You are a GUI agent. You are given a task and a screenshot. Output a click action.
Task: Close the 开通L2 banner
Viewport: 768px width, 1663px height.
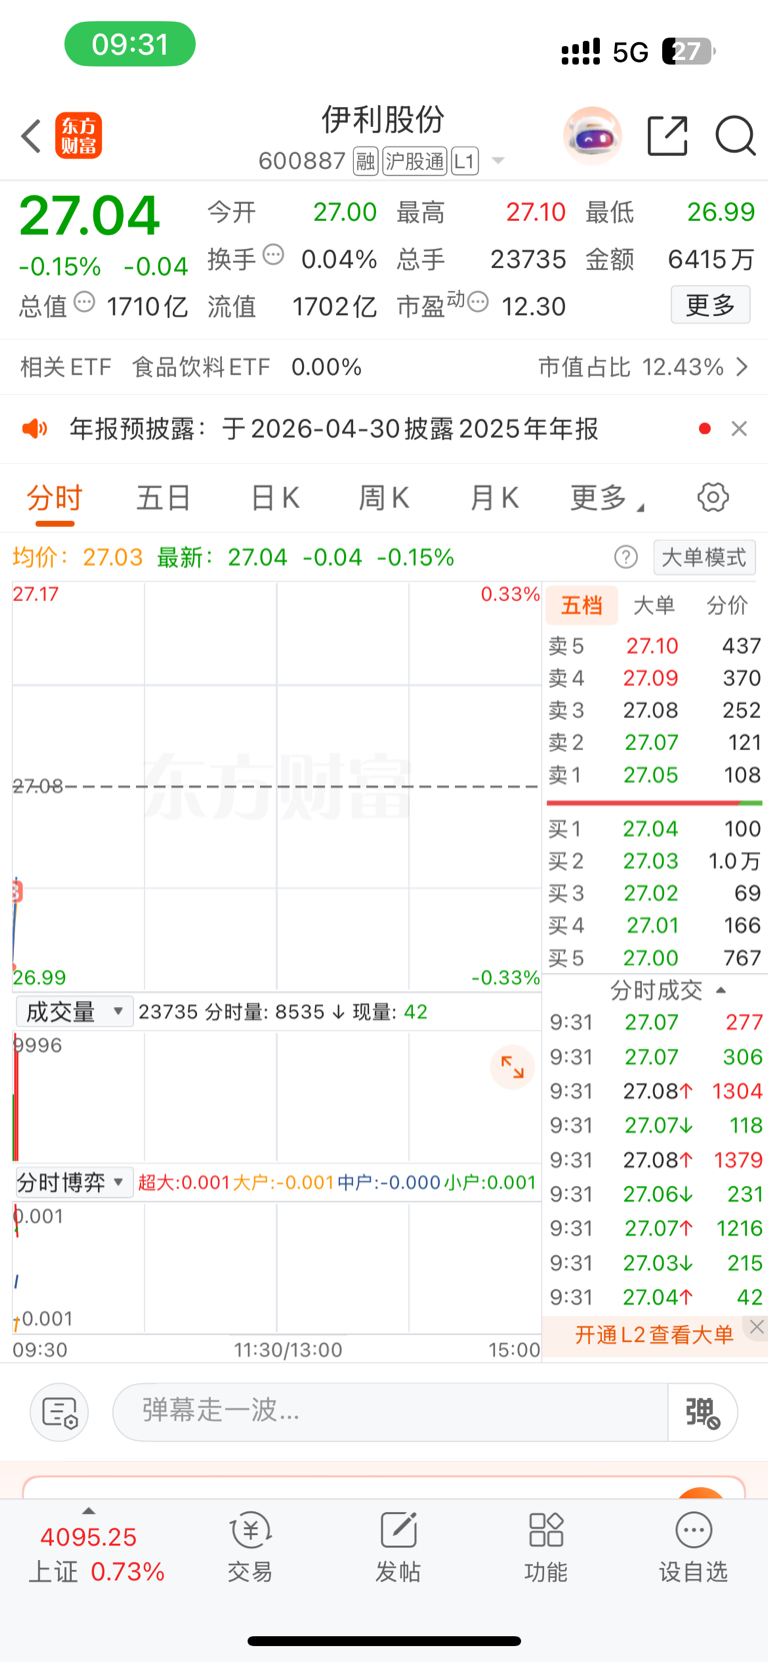(x=757, y=1327)
